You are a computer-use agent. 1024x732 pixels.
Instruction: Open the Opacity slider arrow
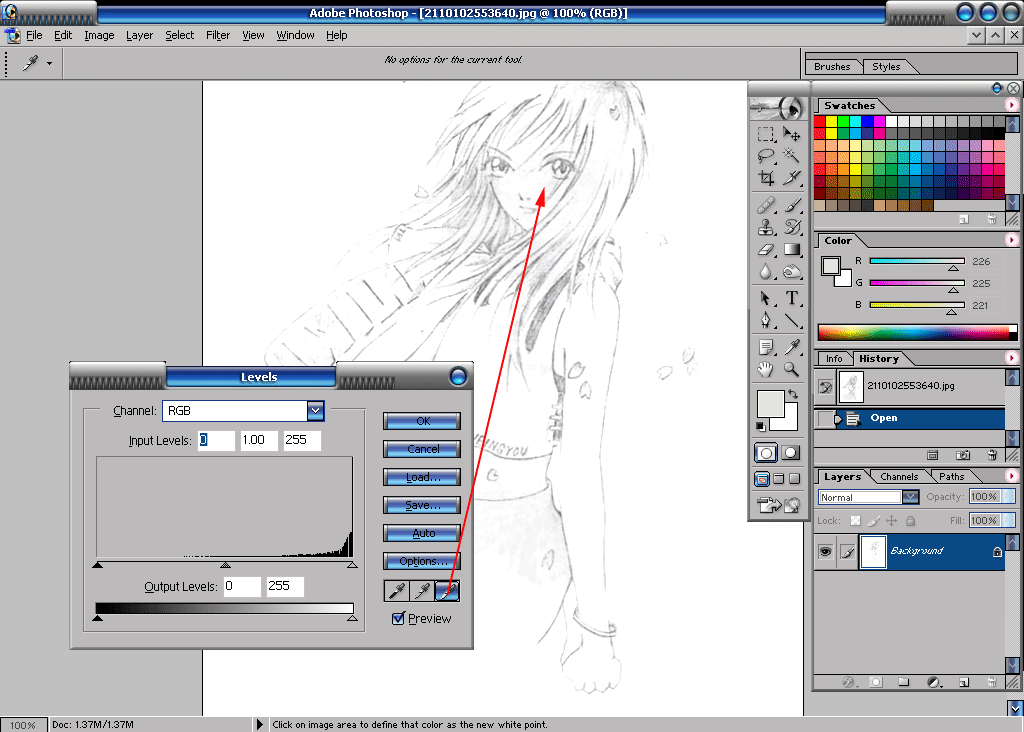(1009, 497)
